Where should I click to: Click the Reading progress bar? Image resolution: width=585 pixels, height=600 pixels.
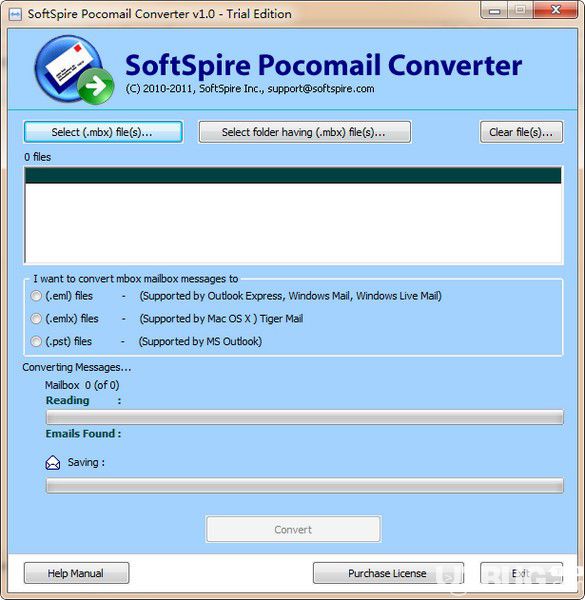[x=305, y=417]
